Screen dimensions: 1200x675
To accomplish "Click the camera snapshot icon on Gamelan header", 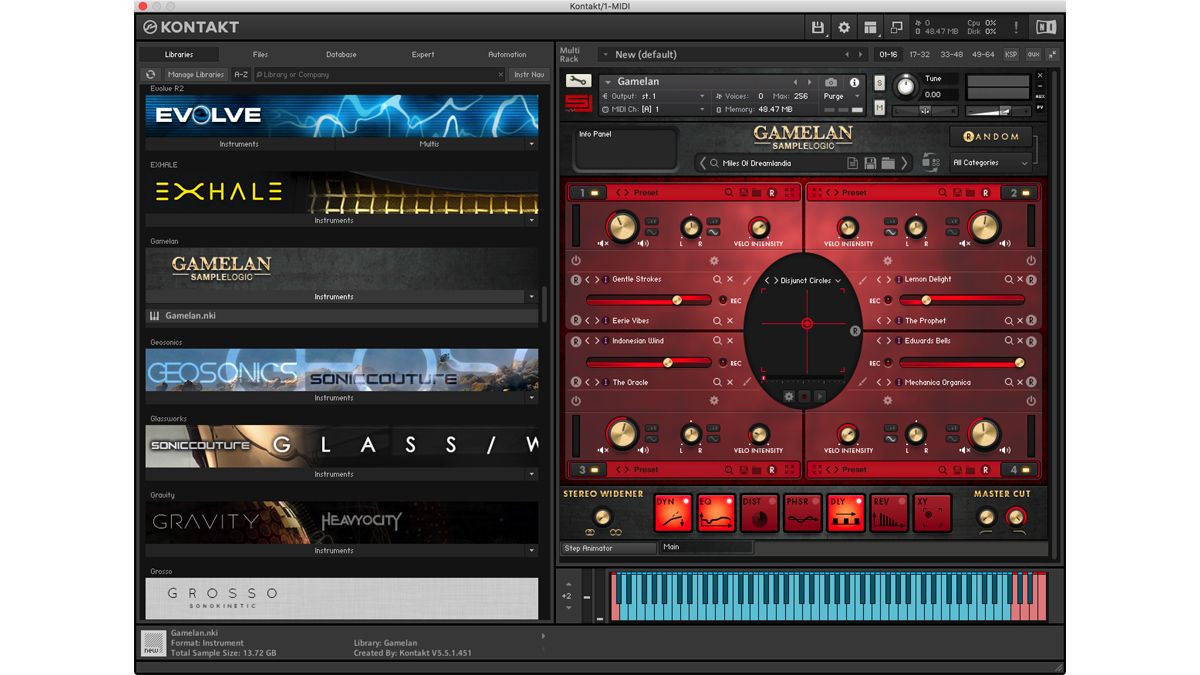I will [x=831, y=81].
